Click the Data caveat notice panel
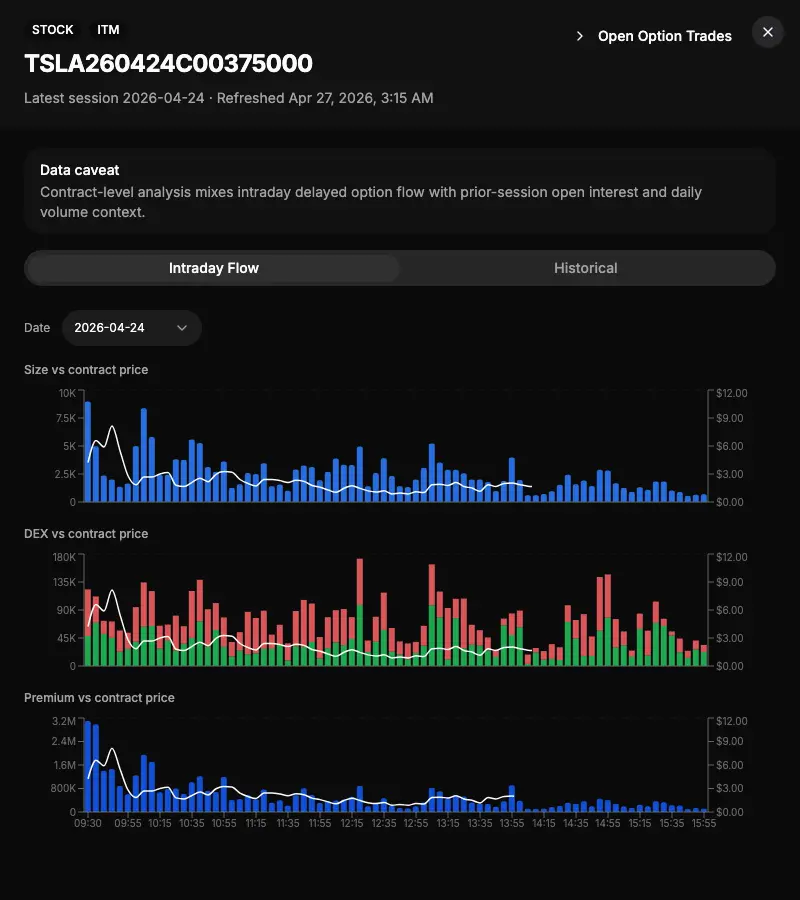The height and width of the screenshot is (900, 800). coord(400,190)
